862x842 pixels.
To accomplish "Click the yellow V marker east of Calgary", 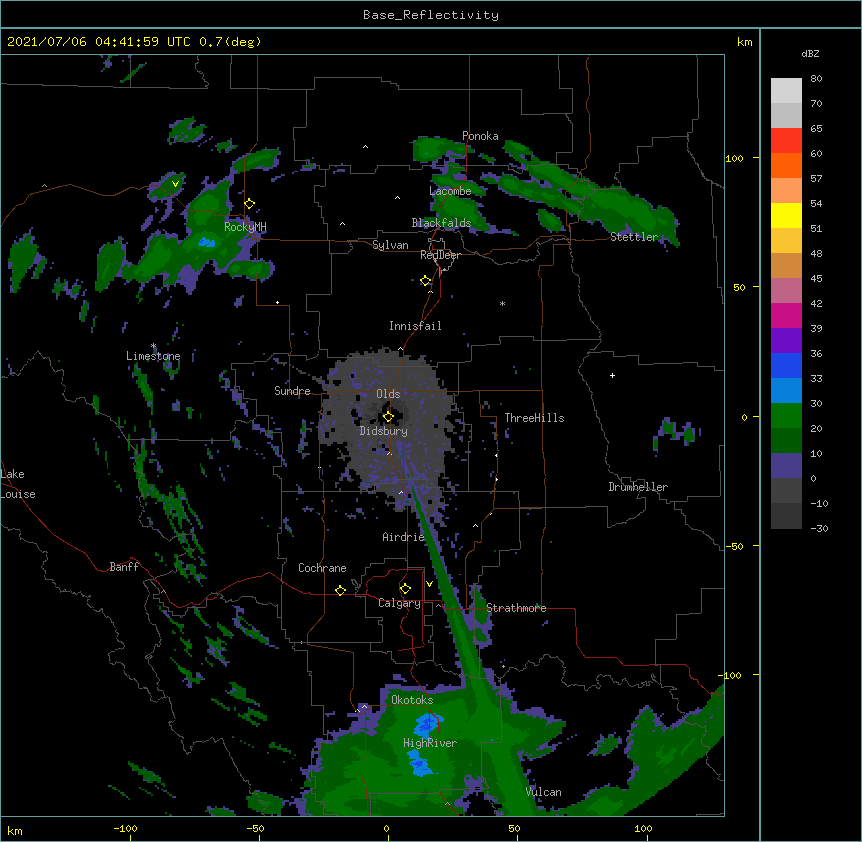I will [x=429, y=584].
